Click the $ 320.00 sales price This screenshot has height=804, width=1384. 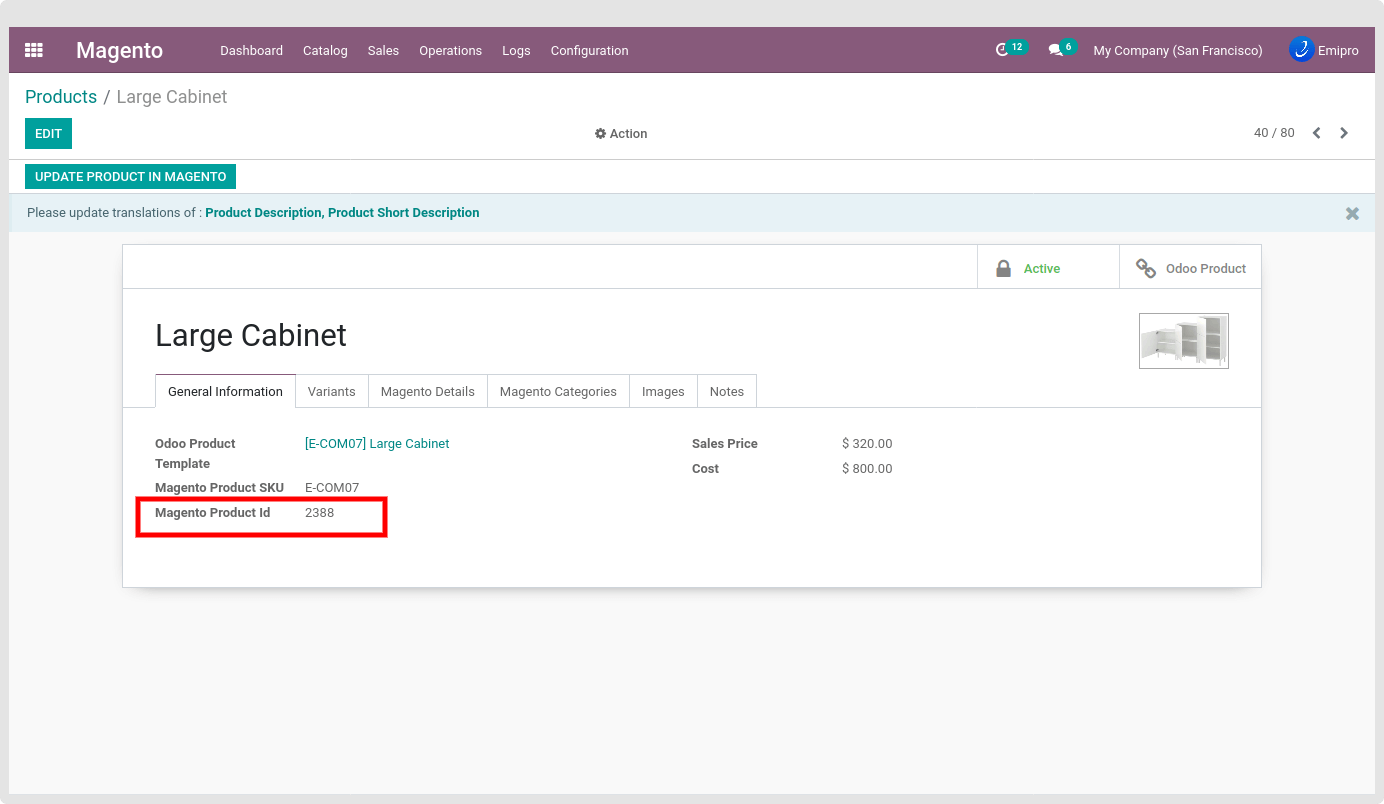(x=867, y=444)
